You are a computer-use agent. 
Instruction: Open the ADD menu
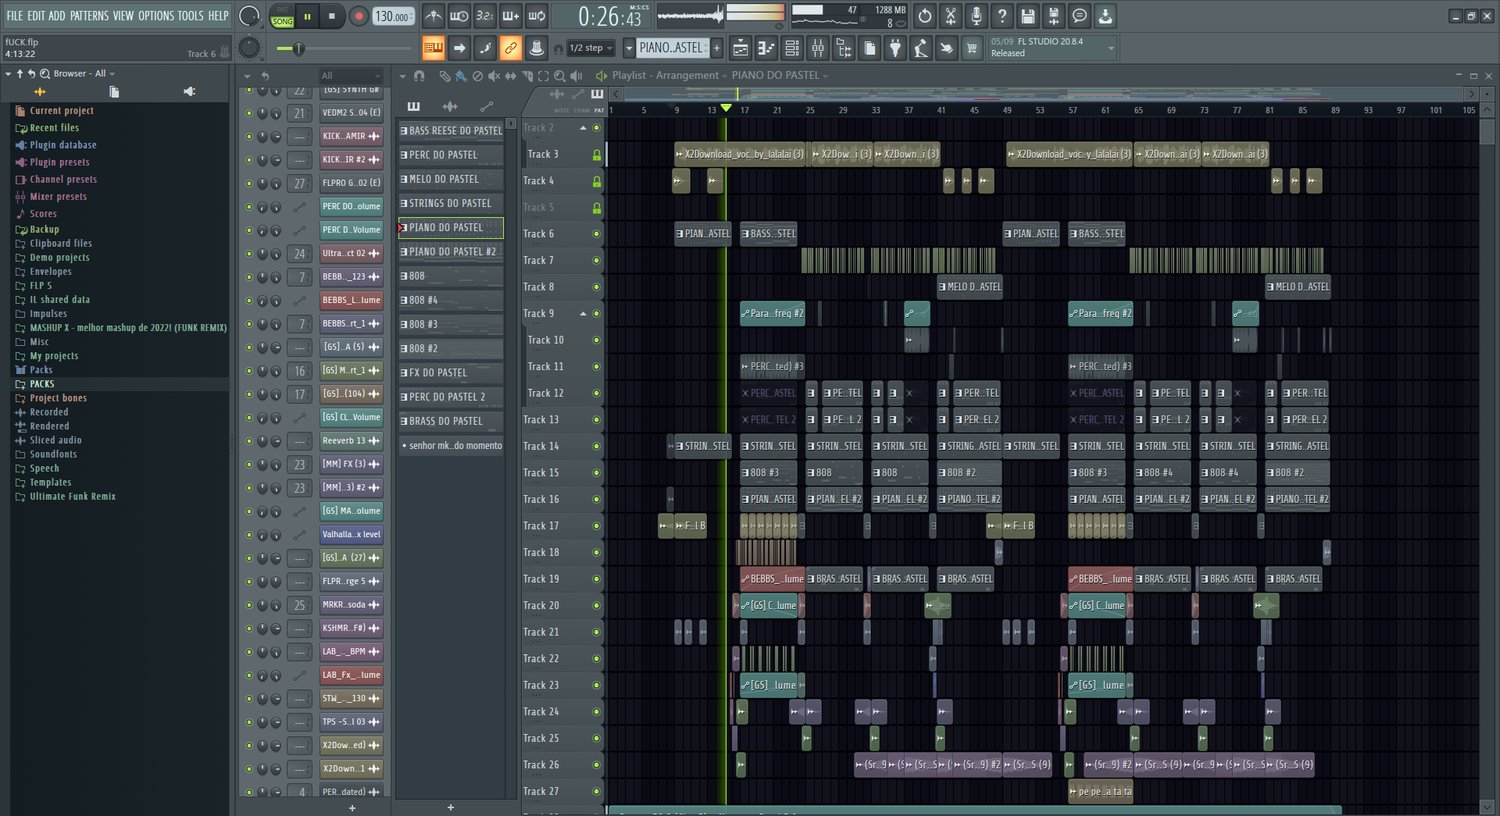[x=57, y=16]
